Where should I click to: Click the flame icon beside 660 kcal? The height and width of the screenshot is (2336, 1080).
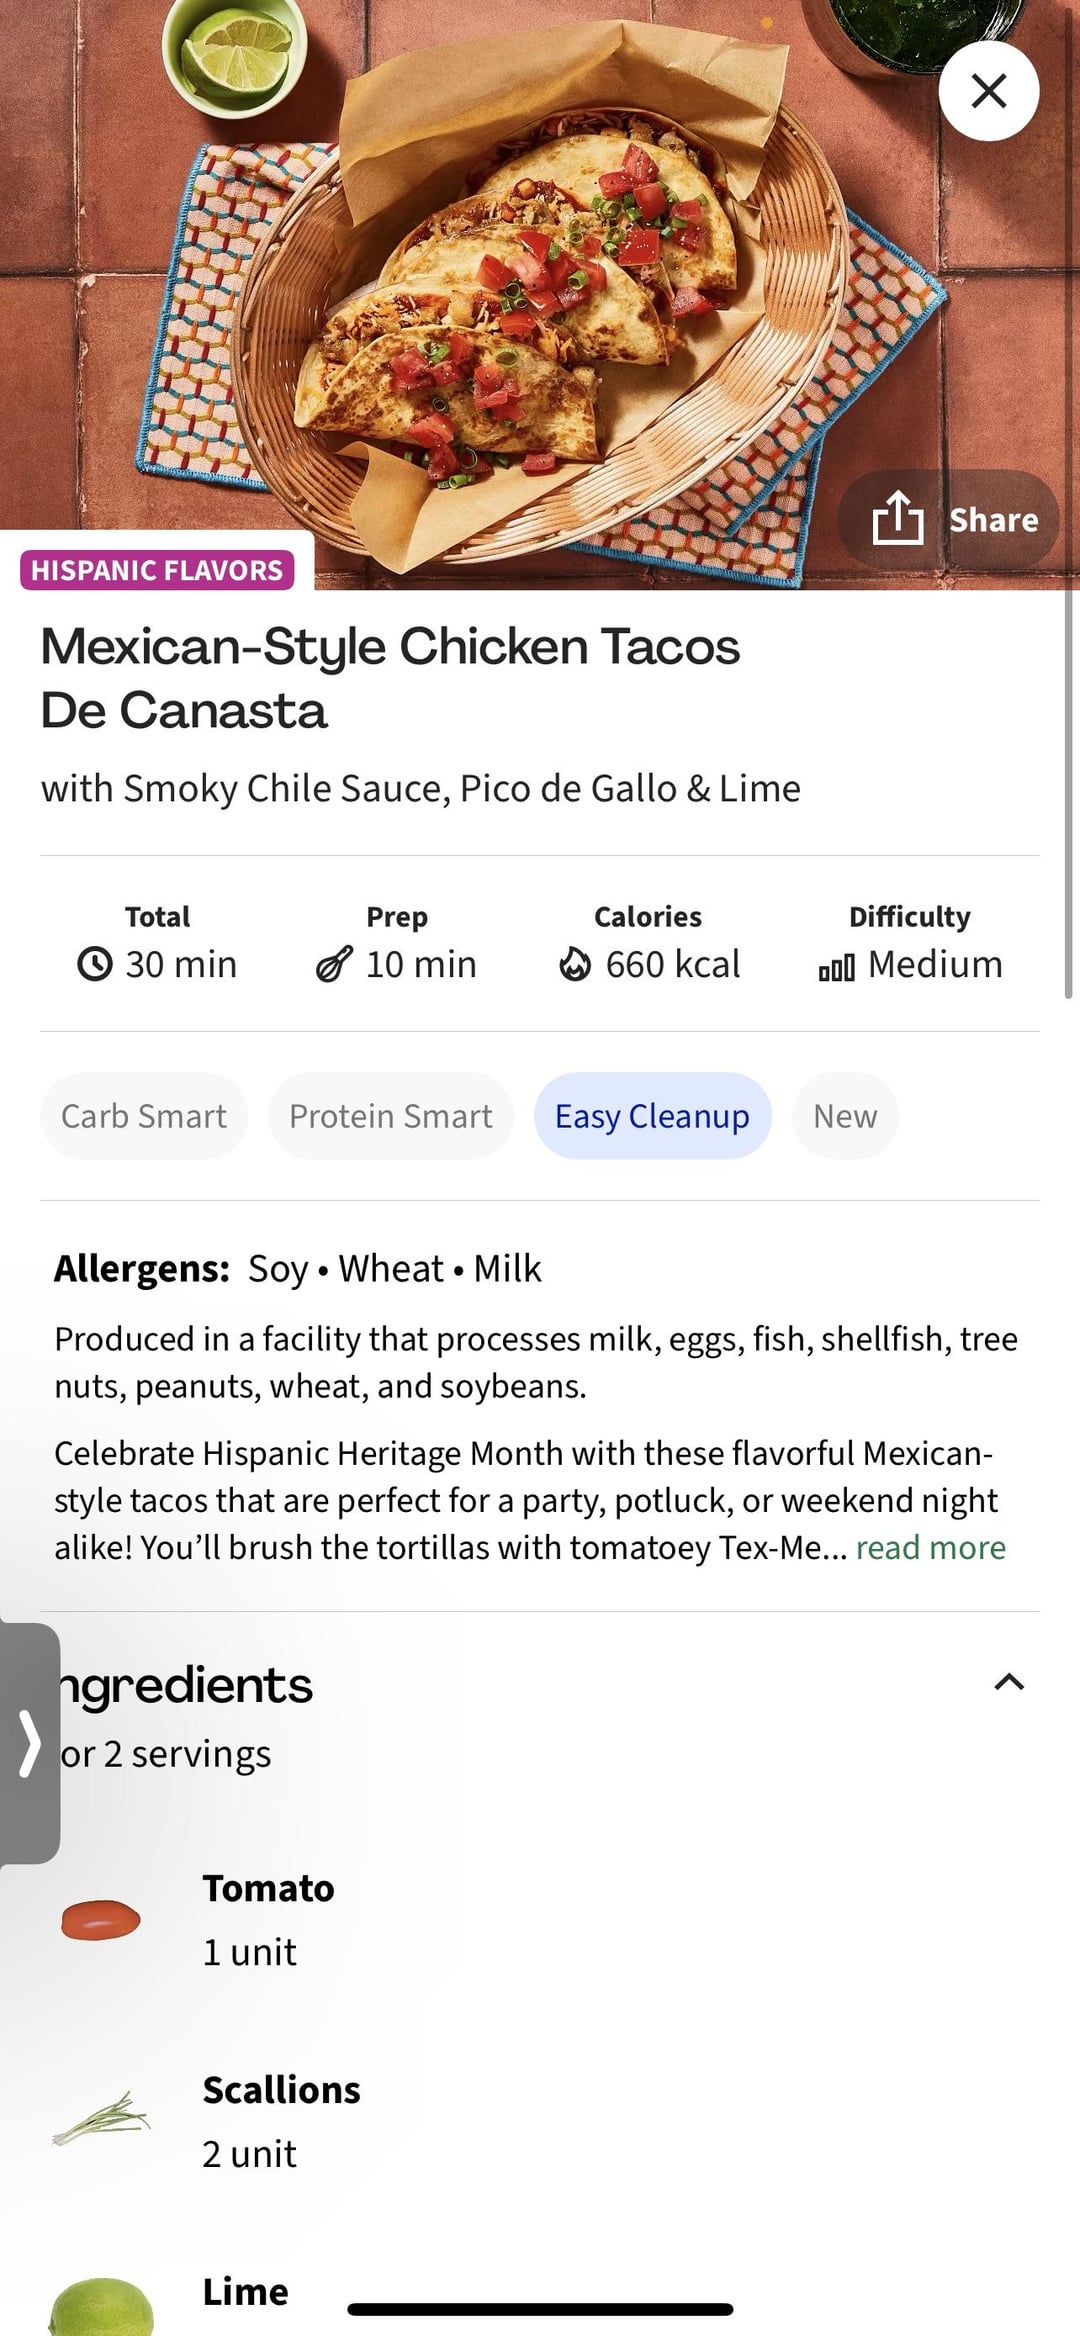[575, 965]
